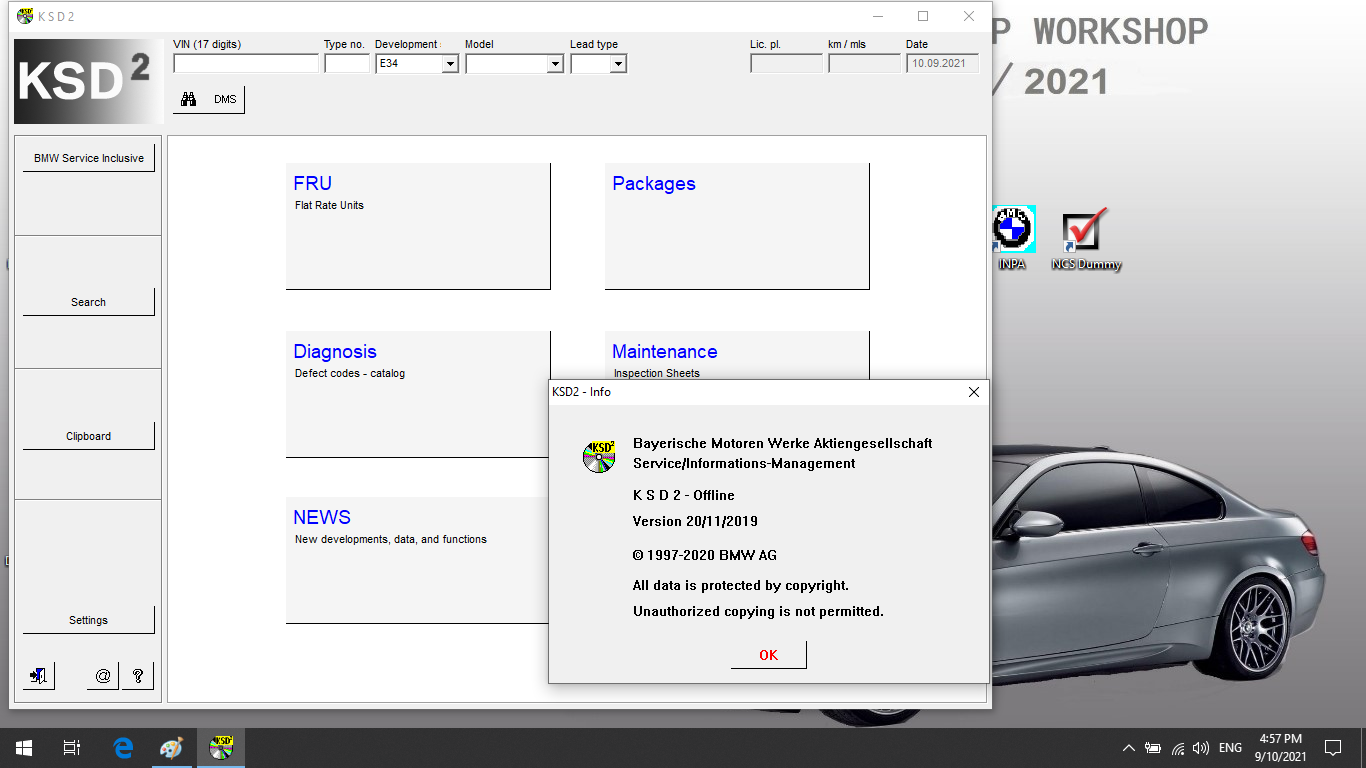Click the Lic. pl. field
Image resolution: width=1366 pixels, height=768 pixels.
click(786, 64)
